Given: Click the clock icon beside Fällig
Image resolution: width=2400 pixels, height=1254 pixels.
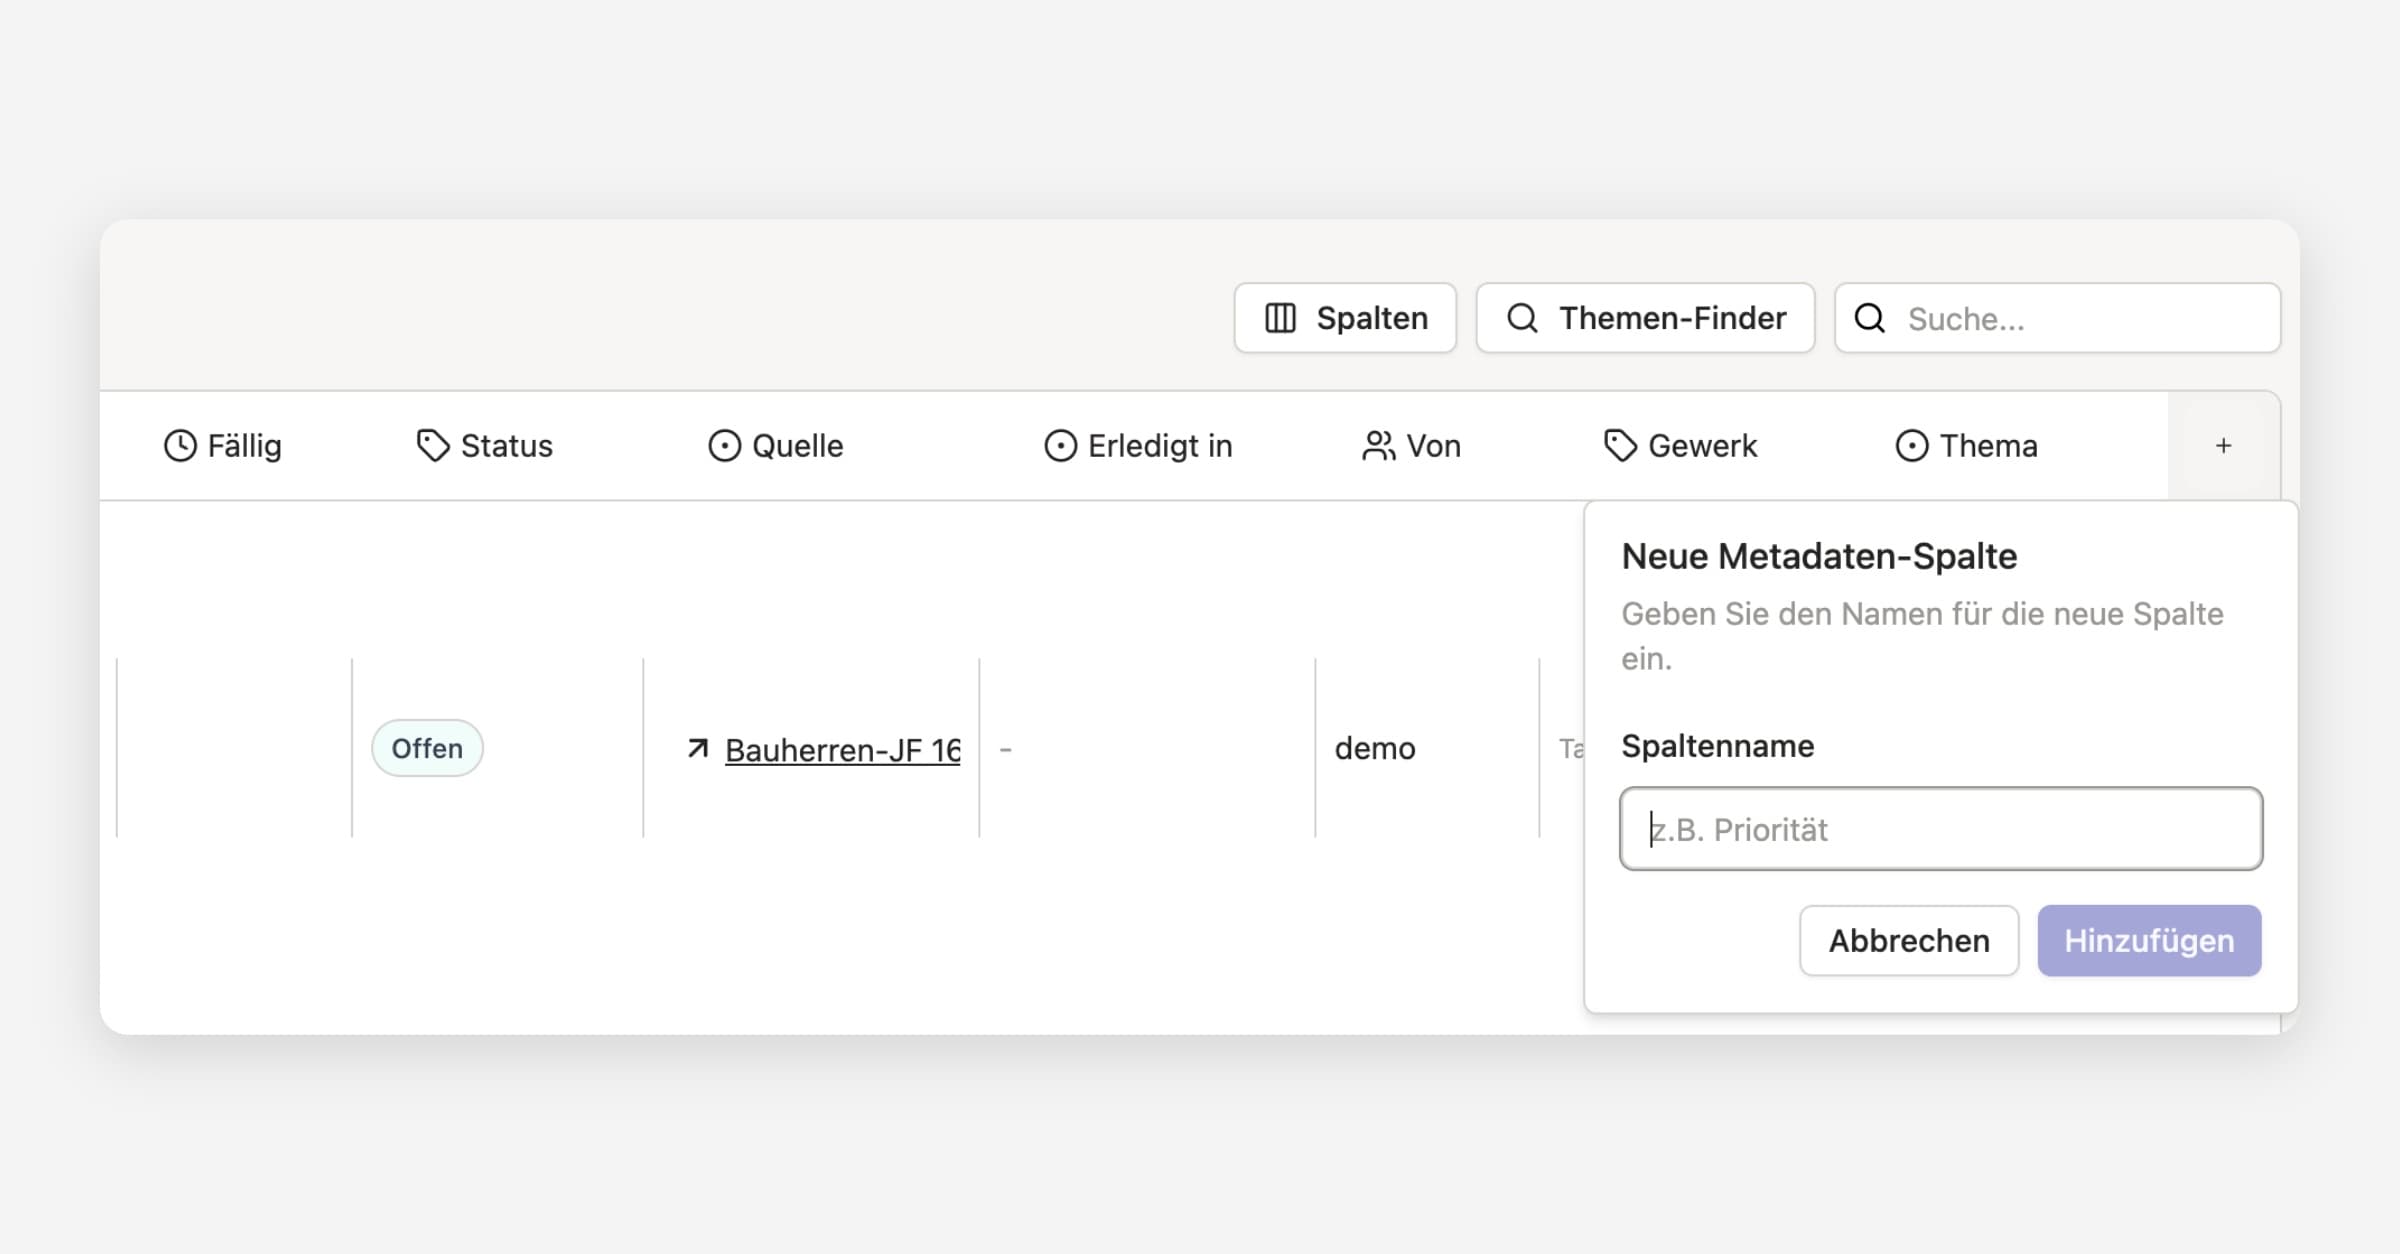Looking at the screenshot, I should point(180,446).
